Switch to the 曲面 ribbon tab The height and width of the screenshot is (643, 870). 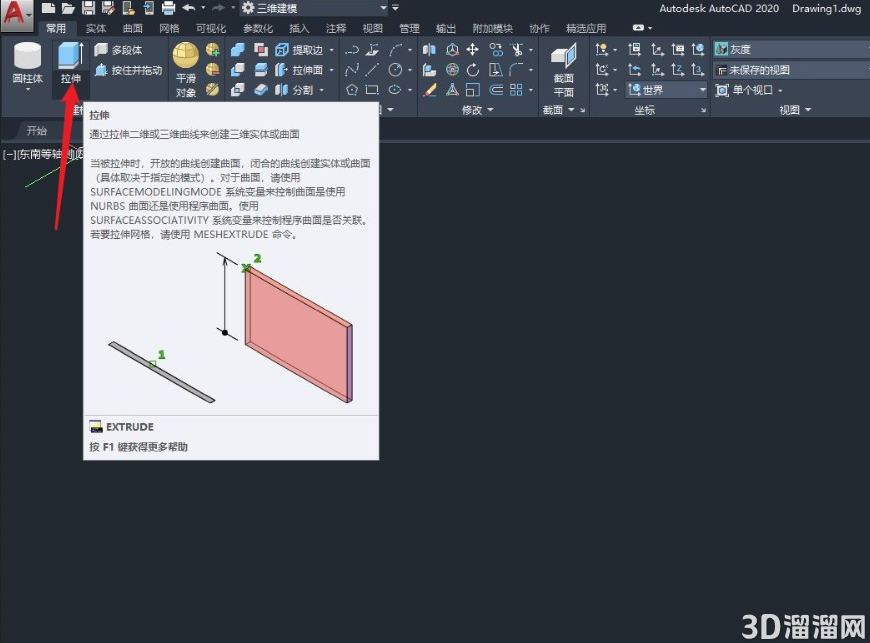(x=133, y=28)
